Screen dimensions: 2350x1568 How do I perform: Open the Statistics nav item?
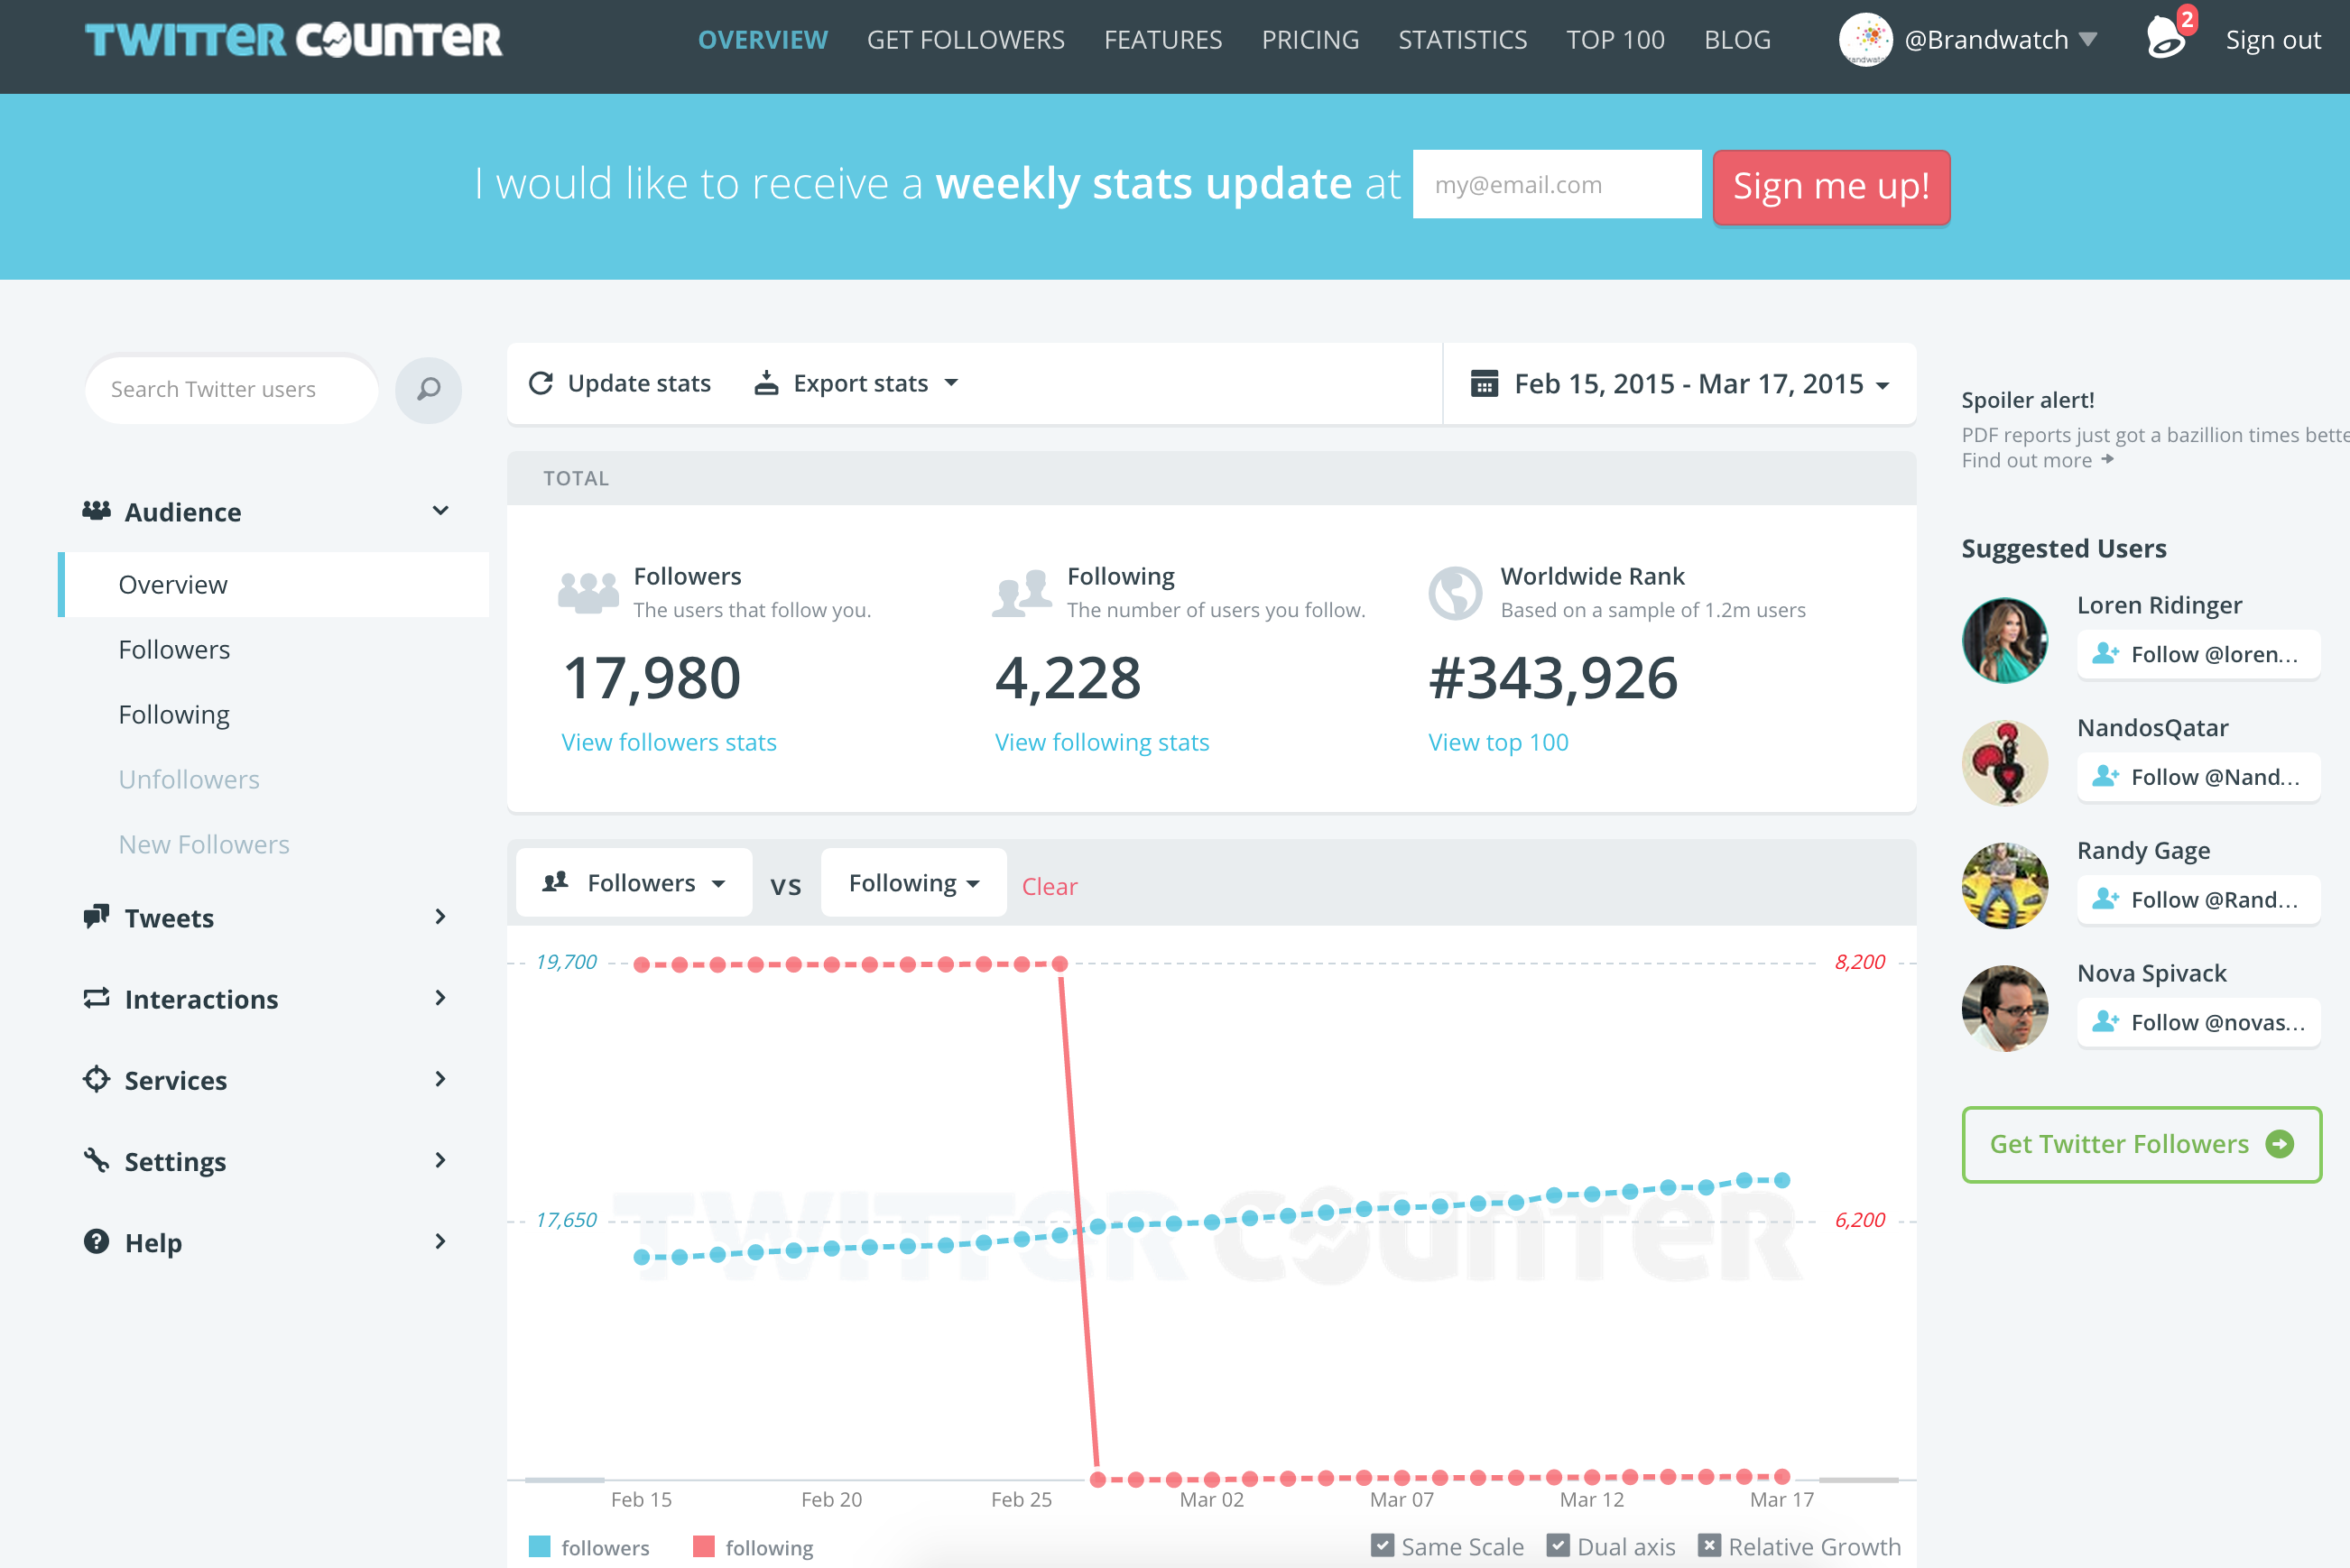(x=1462, y=40)
